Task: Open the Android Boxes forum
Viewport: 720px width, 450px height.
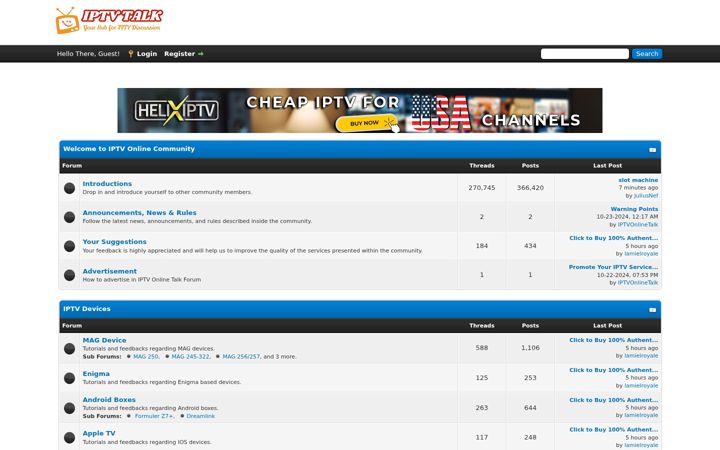Action: pos(109,399)
